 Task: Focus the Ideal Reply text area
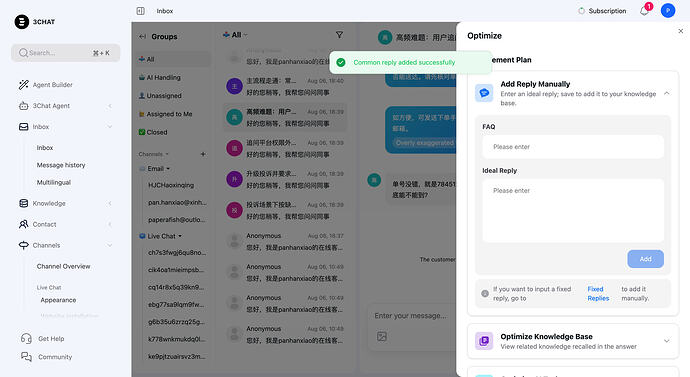tap(573, 211)
